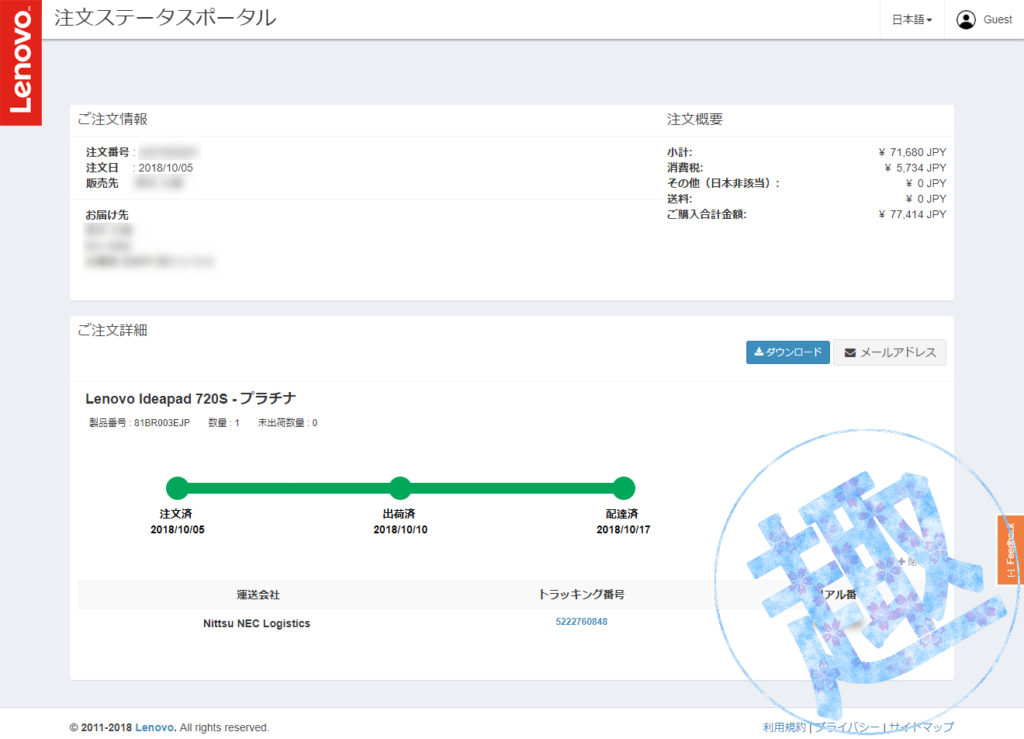The height and width of the screenshot is (739, 1024).
Task: Open the 利用規約 footer link
Action: tap(784, 727)
